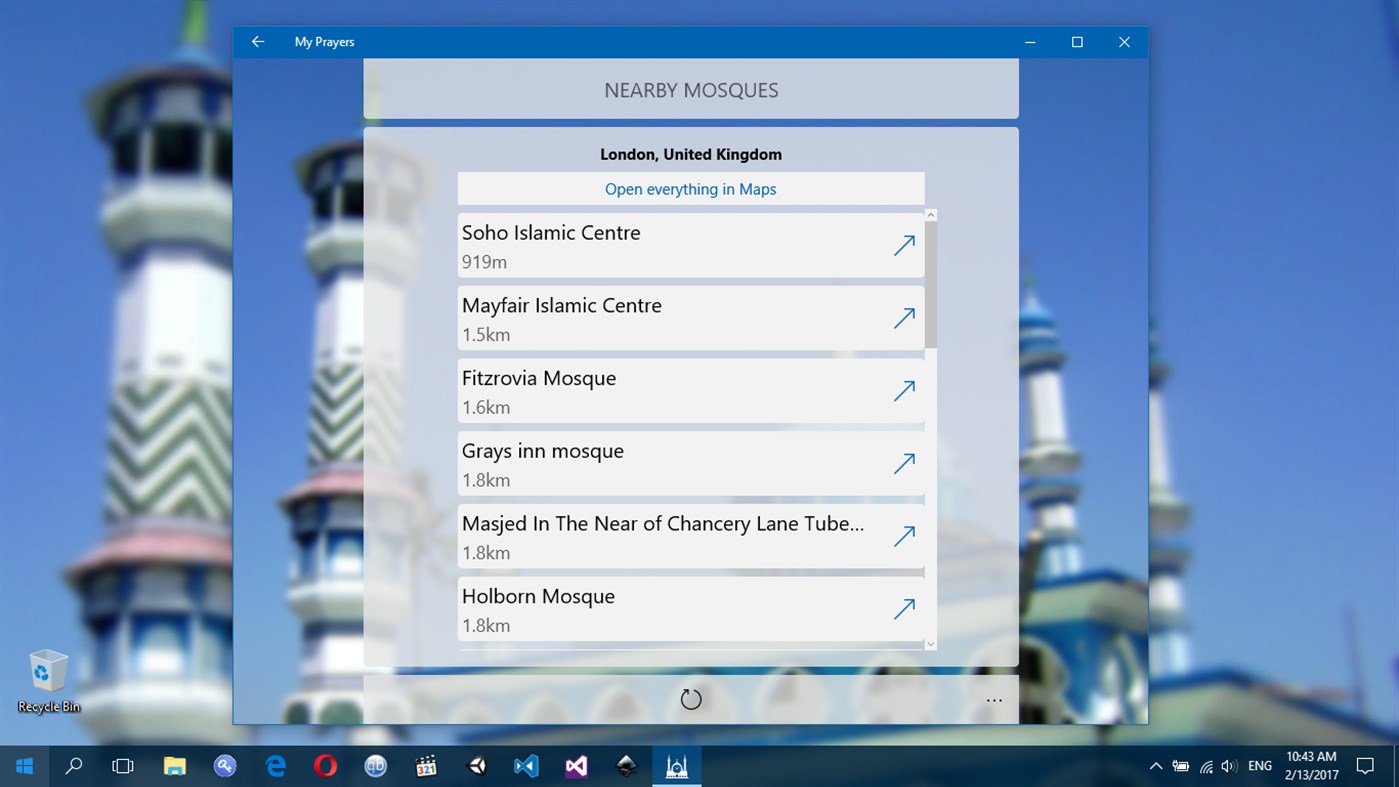Open the Windows Start menu
Viewport: 1399px width, 787px height.
(24, 766)
